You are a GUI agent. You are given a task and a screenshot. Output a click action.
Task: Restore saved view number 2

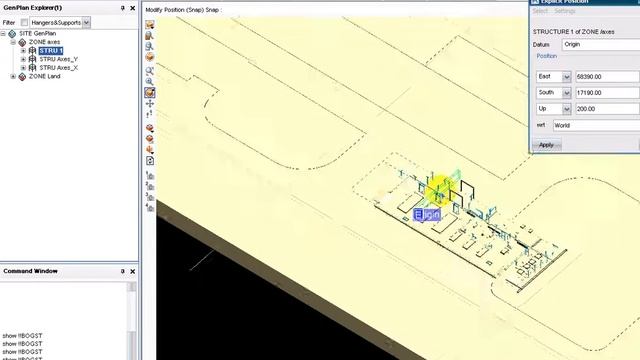tap(150, 187)
